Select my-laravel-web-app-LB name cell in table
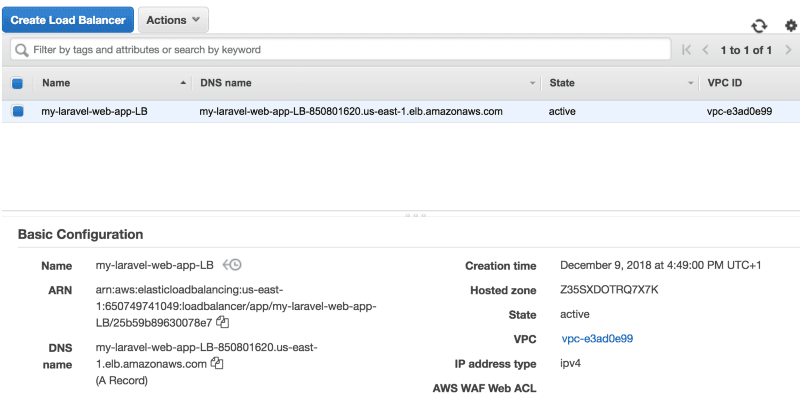 [94, 111]
